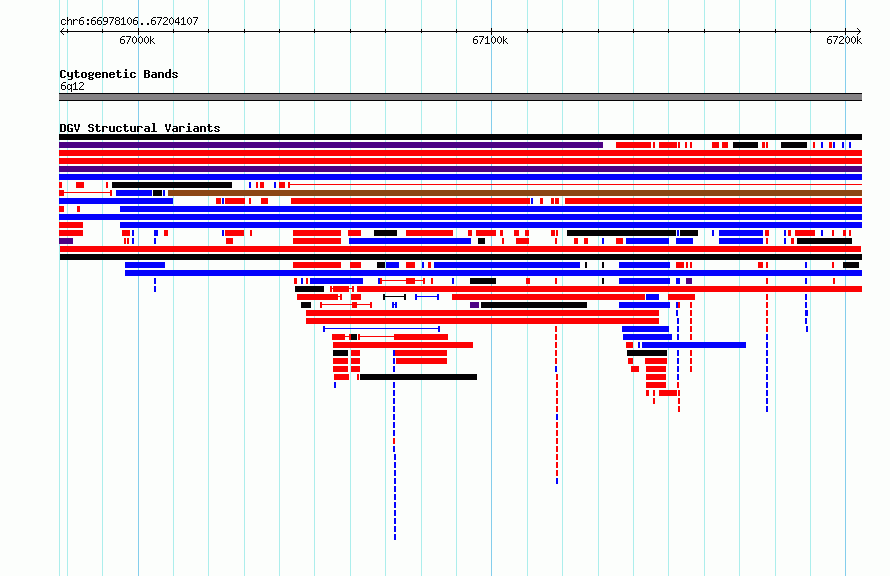
Task: Select the long brown structural variant bar
Action: 515,193
